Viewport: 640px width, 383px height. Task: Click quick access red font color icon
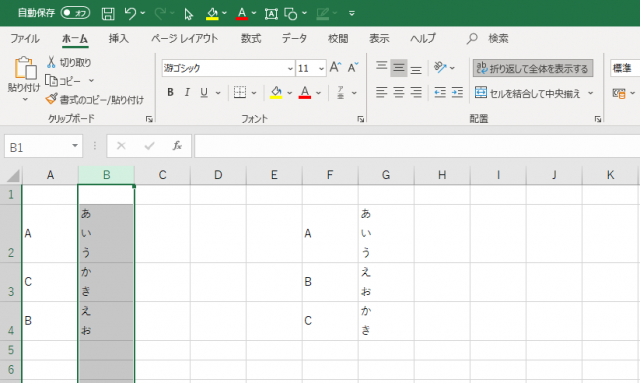tap(242, 13)
